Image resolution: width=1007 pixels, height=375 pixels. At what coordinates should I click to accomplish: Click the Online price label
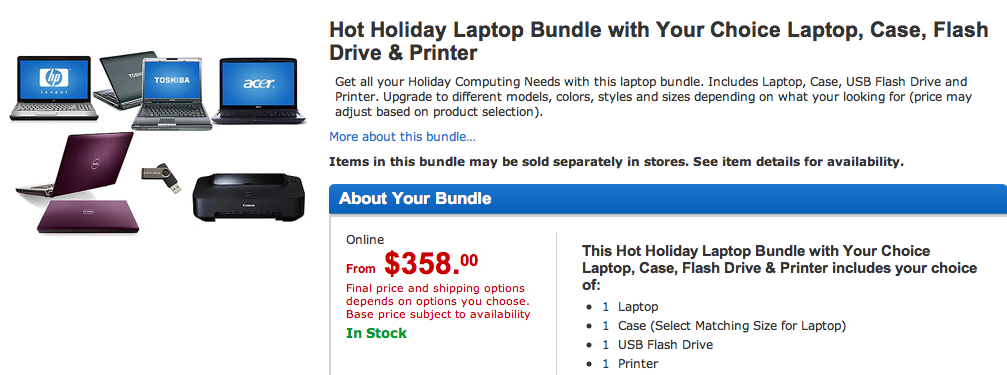[x=365, y=240]
